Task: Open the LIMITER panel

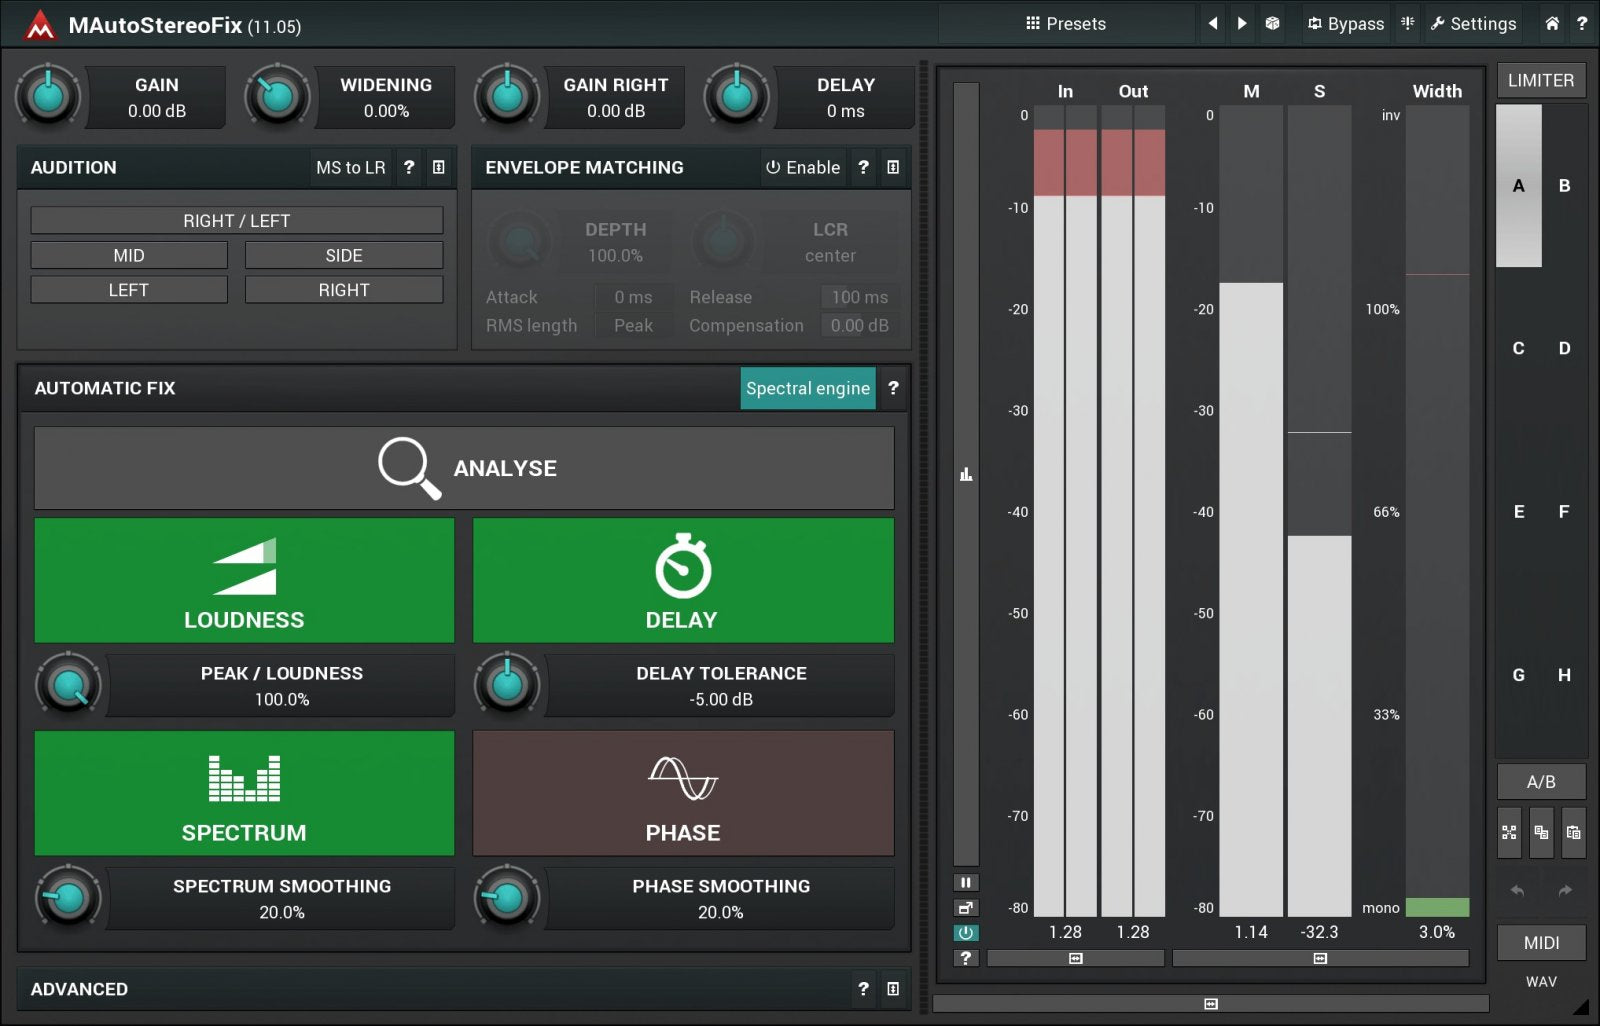Action: (1540, 80)
